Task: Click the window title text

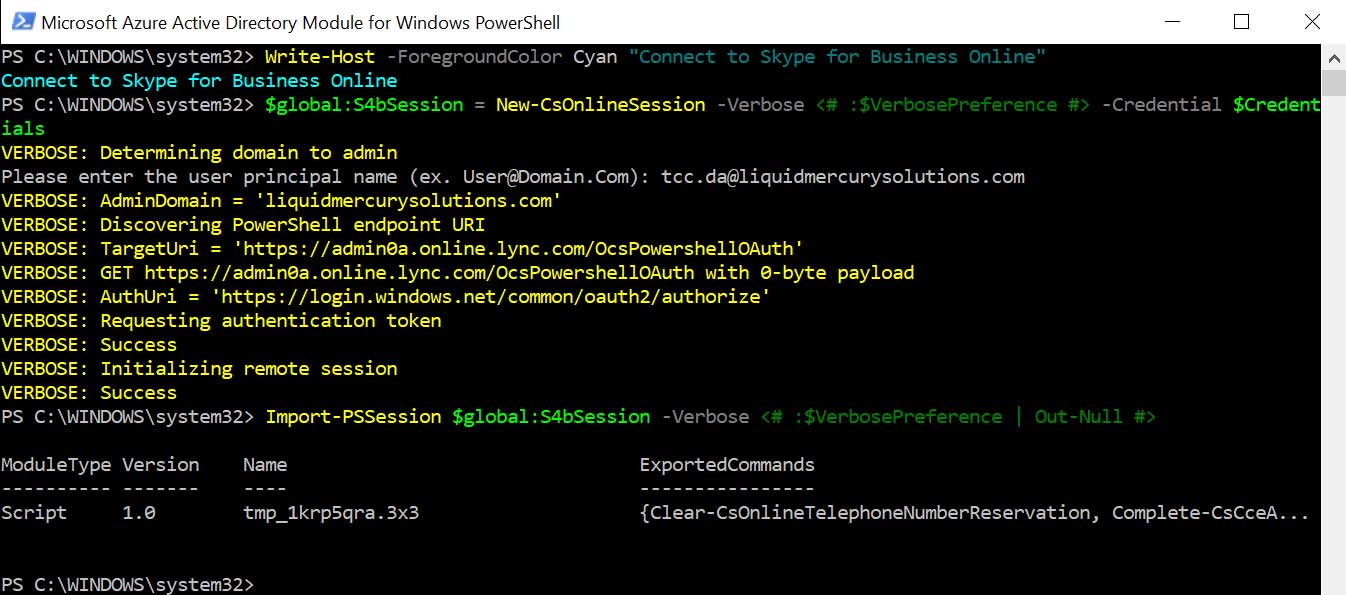Action: point(300,22)
